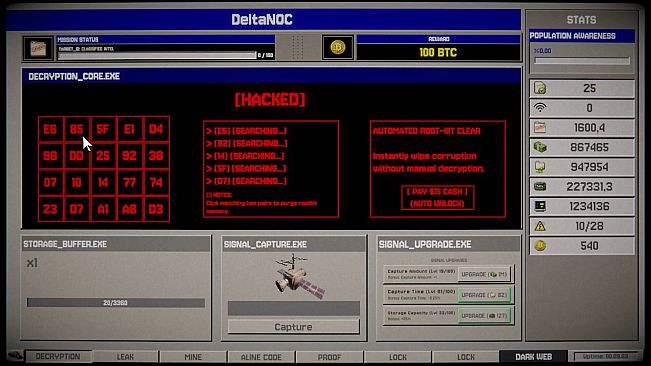Select hex cell D4

[x=156, y=129]
